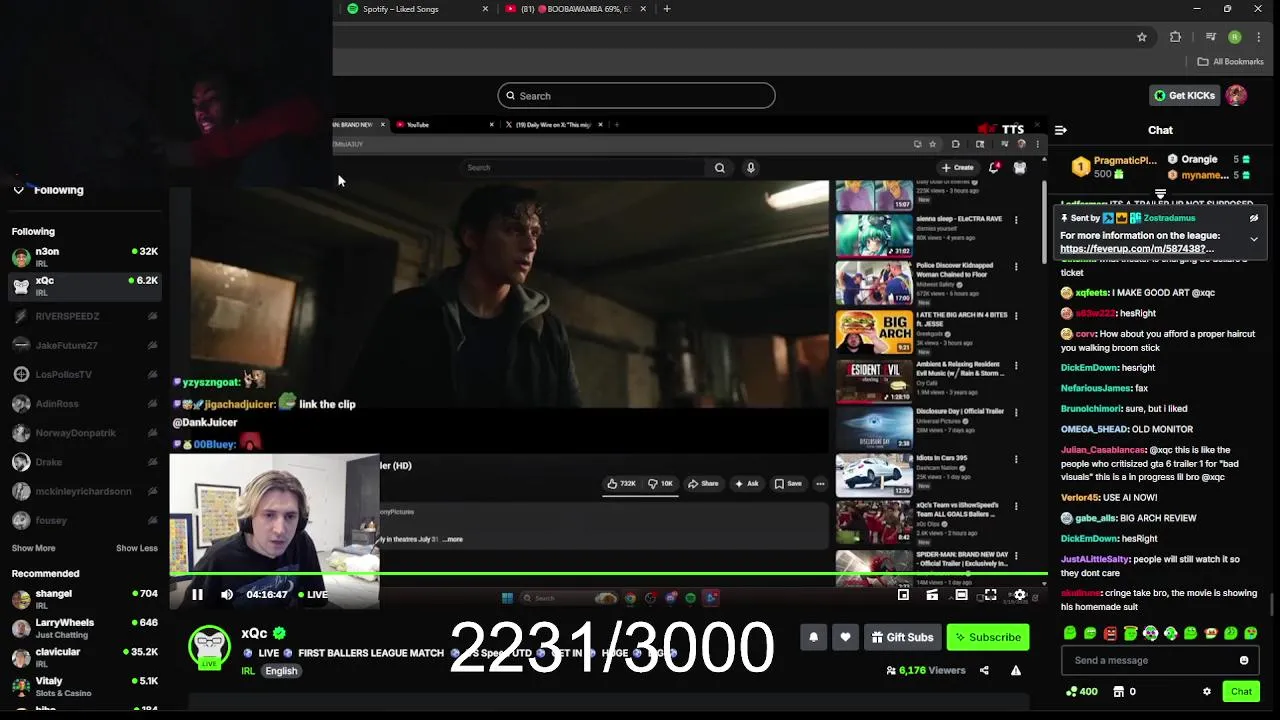Screen dimensions: 1280x720
Task: Open offline channel RIVERSPEEDZ
Action: point(84,316)
